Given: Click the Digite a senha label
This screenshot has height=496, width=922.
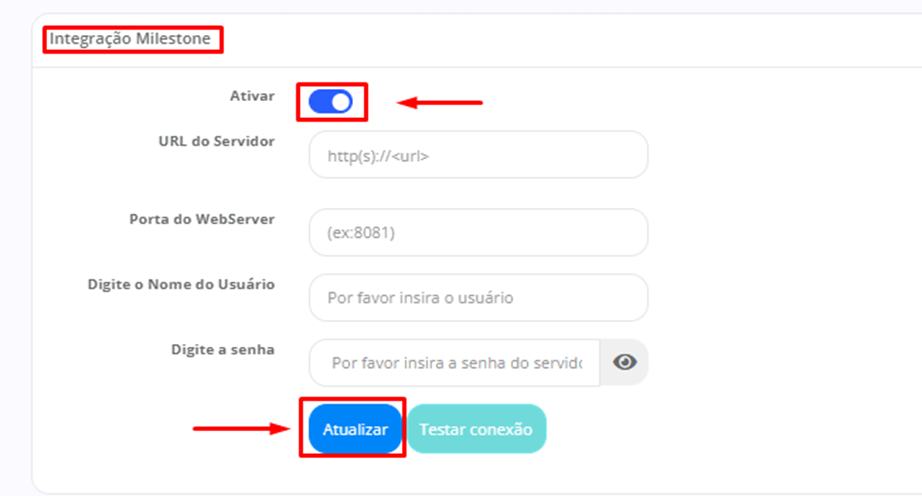Looking at the screenshot, I should pyautogui.click(x=223, y=350).
